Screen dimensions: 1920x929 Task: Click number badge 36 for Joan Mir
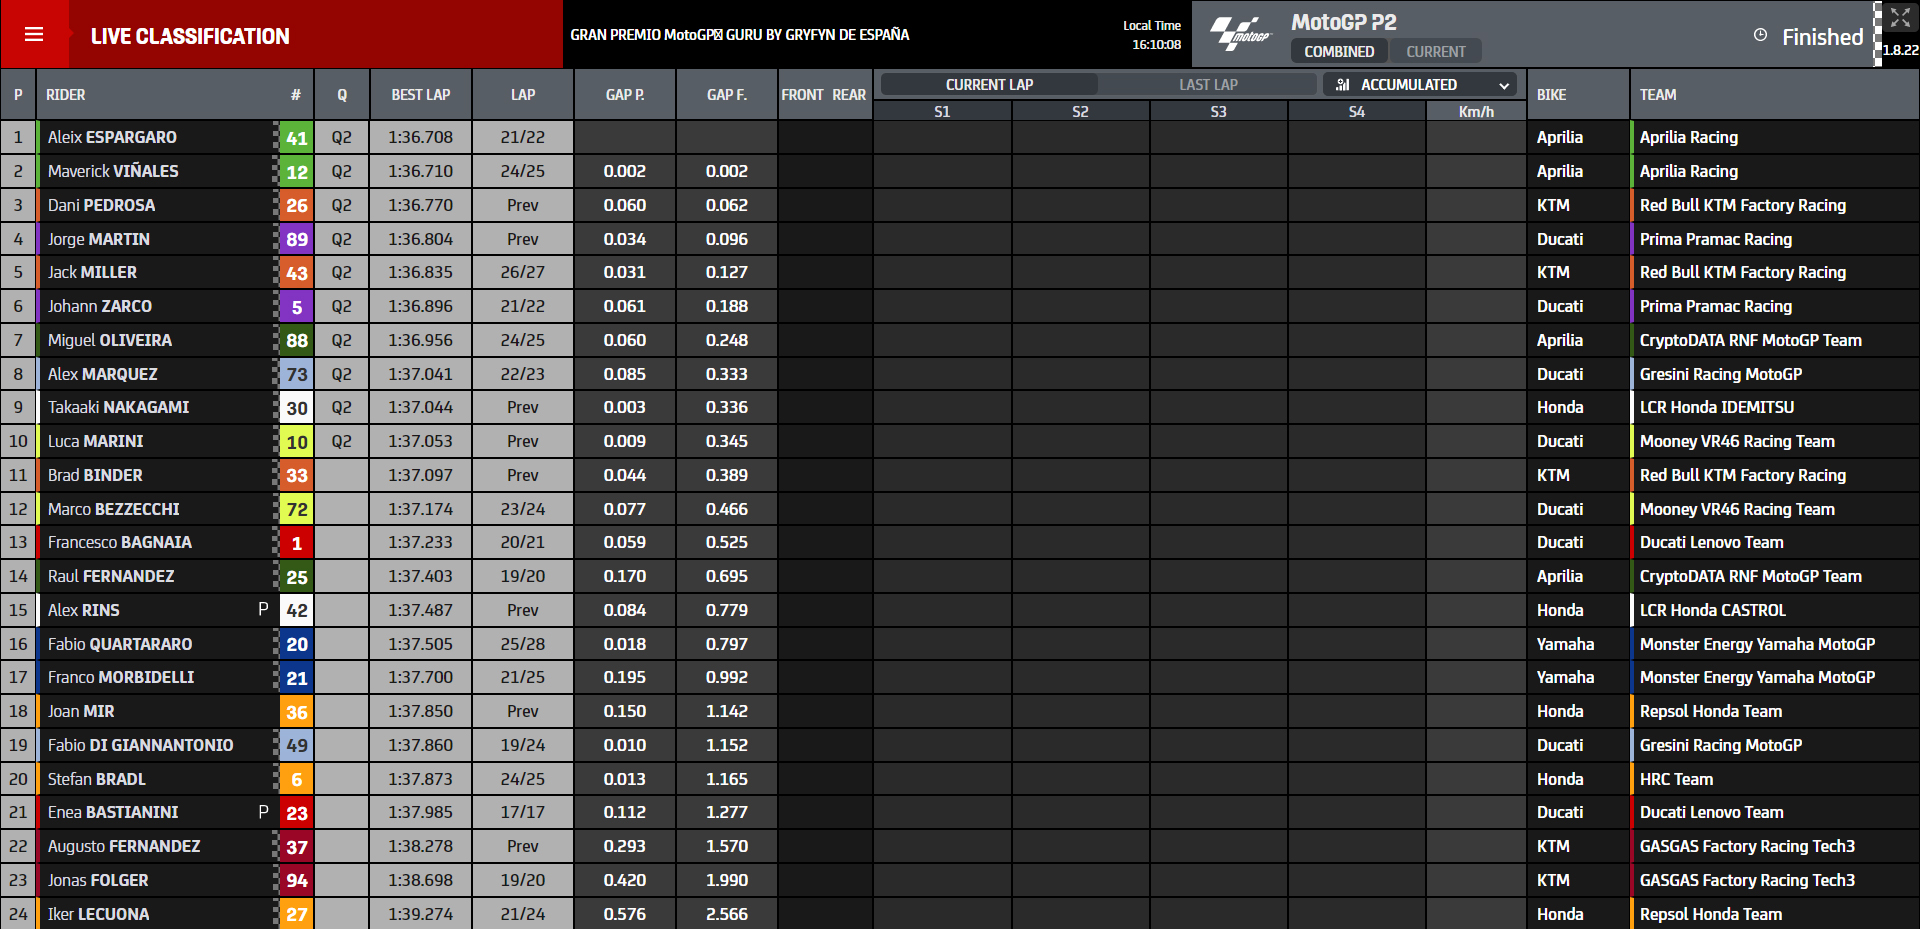[x=296, y=712]
